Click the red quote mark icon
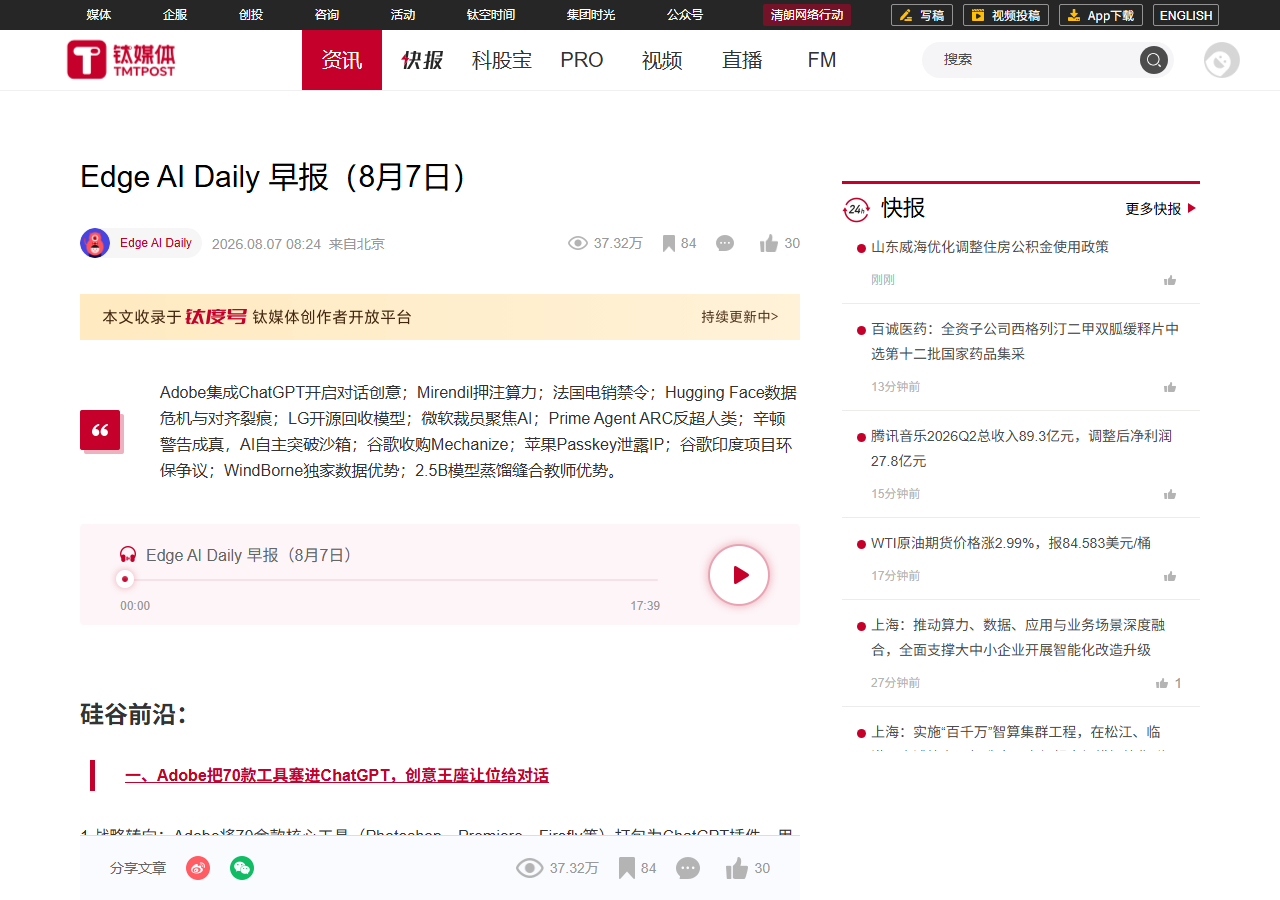1280x900 pixels. [101, 431]
